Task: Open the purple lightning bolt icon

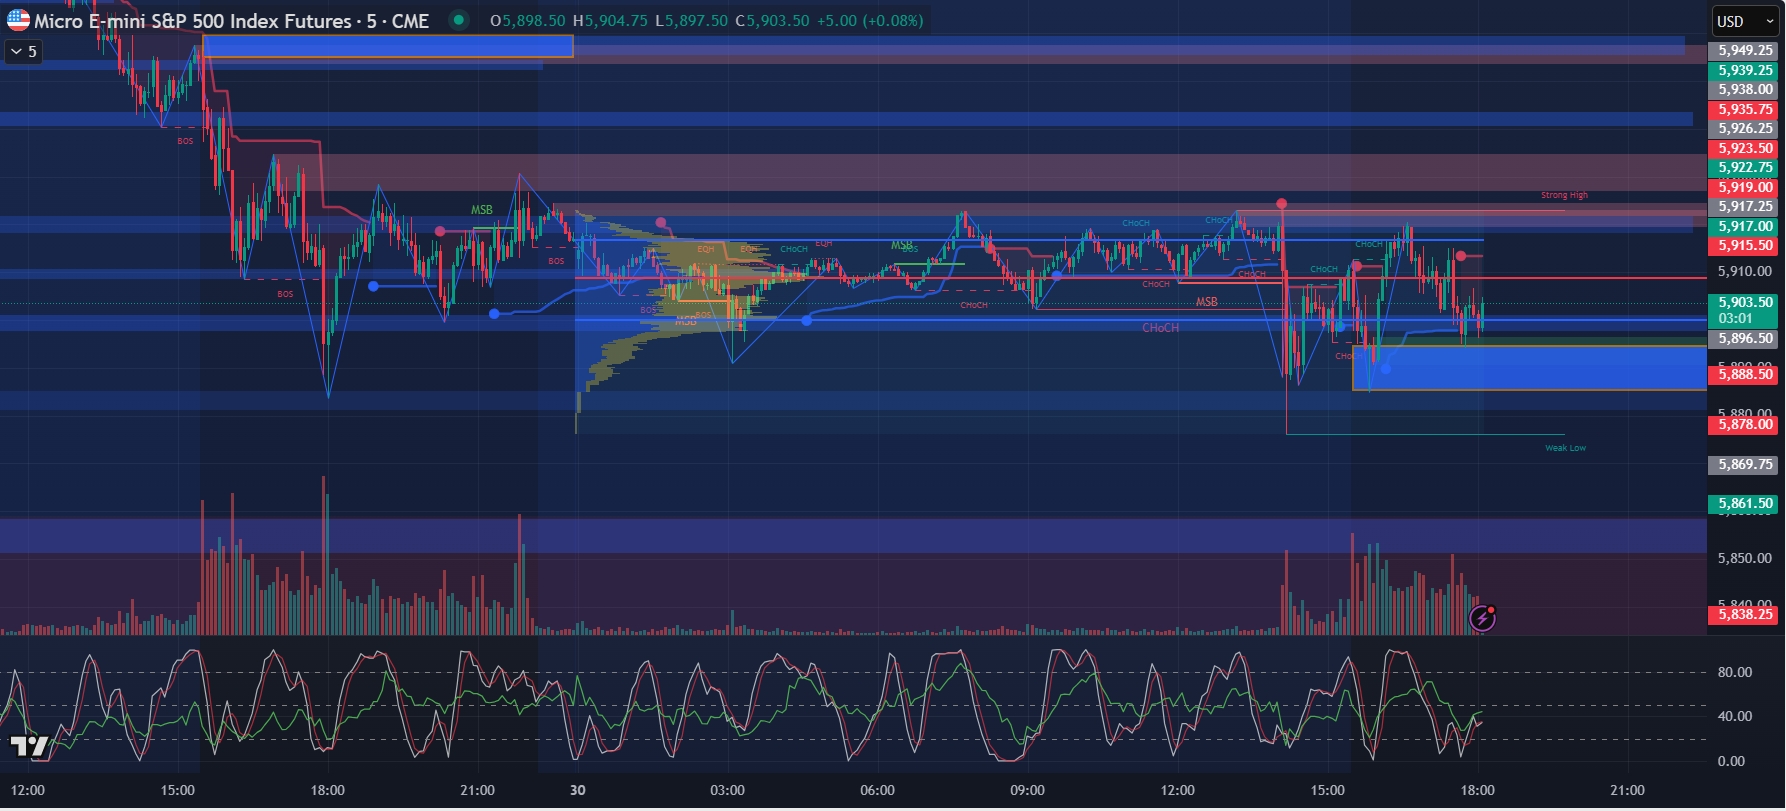Action: click(x=1482, y=619)
